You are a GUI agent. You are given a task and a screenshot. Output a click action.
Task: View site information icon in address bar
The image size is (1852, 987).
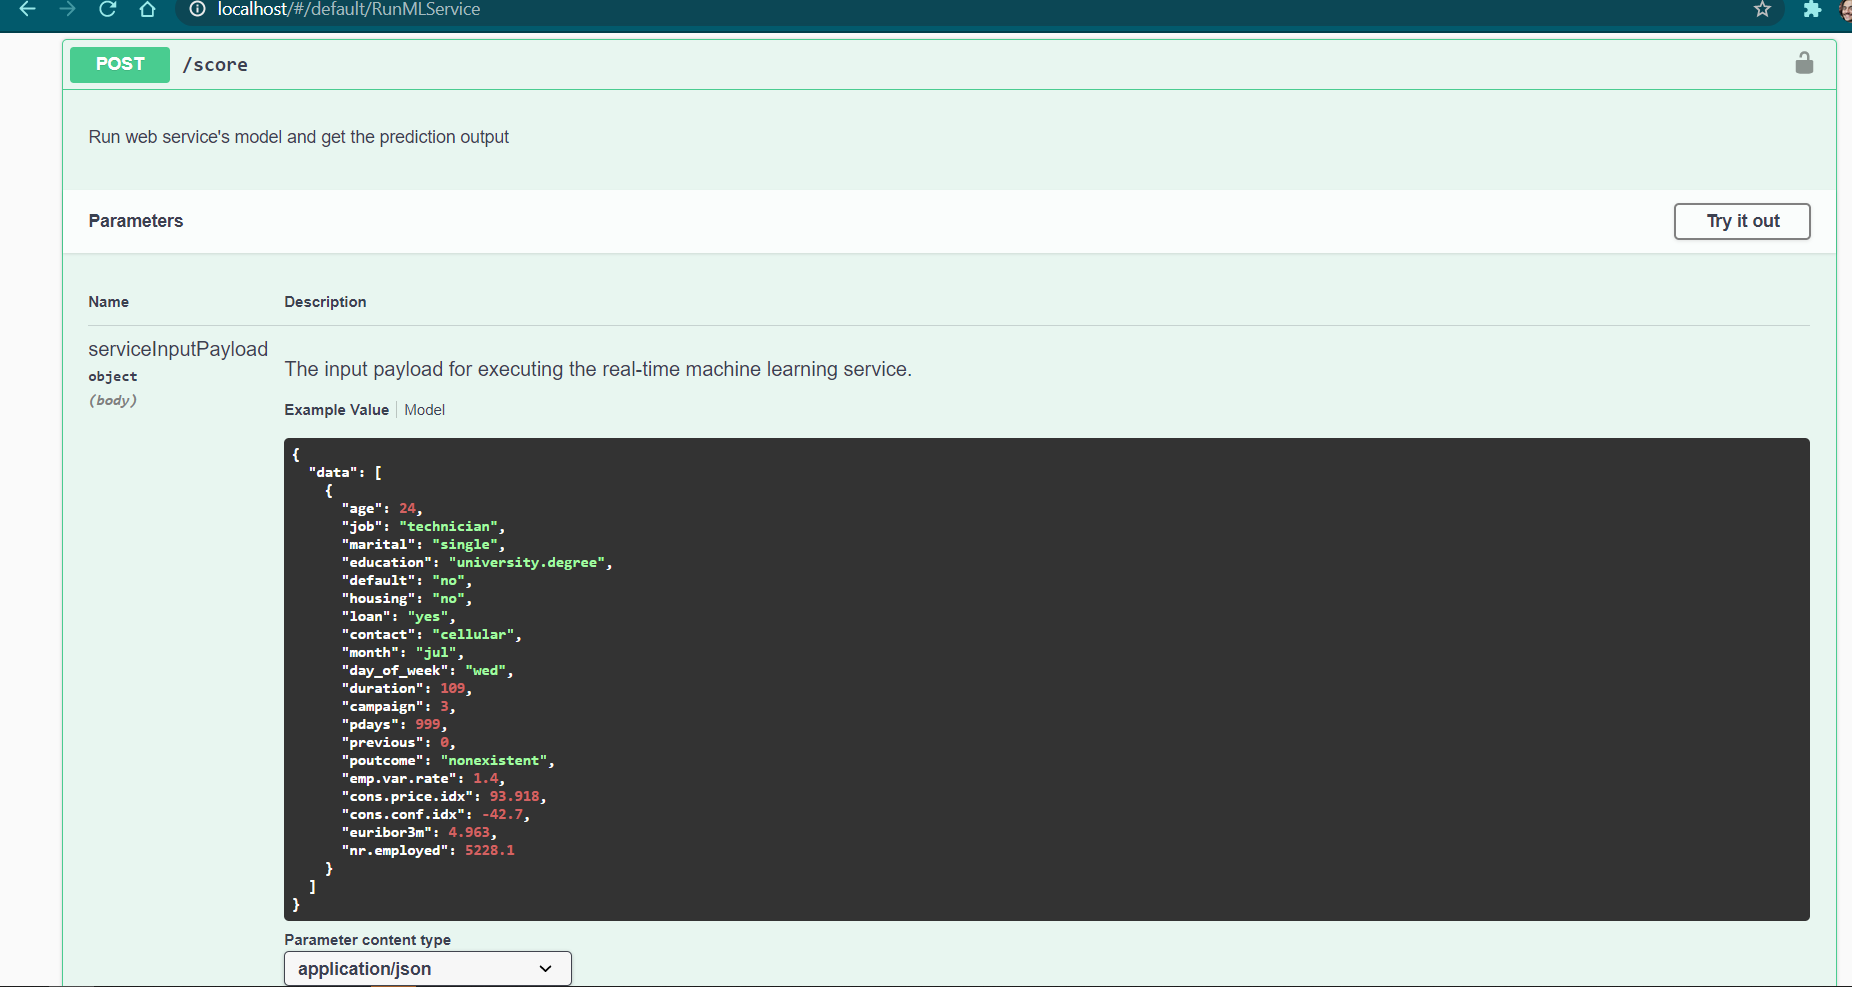coord(198,9)
